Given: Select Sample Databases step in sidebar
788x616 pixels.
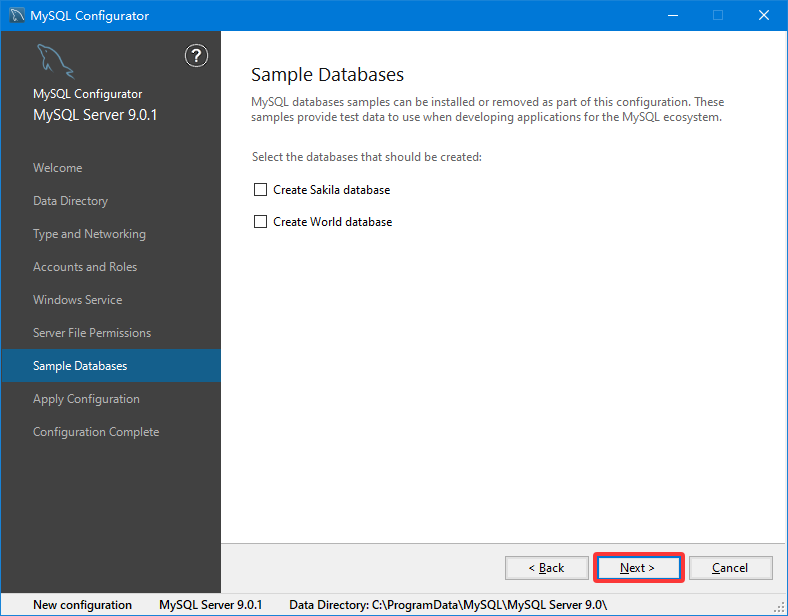Looking at the screenshot, I should [111, 365].
